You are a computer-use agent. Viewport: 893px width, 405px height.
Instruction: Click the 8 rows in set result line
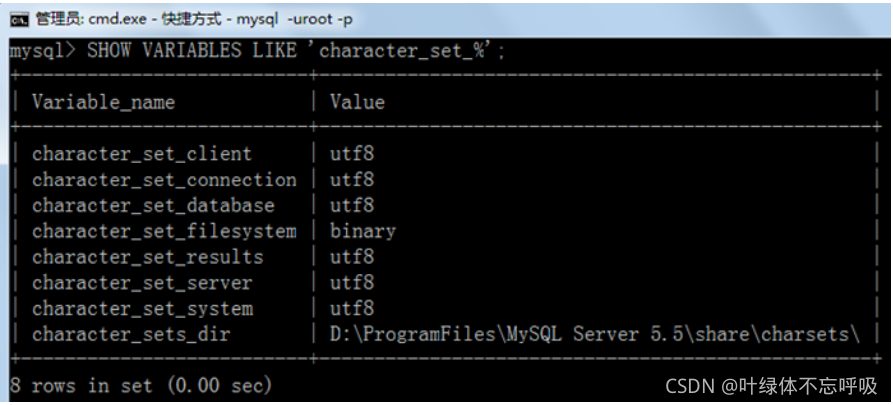tap(141, 386)
